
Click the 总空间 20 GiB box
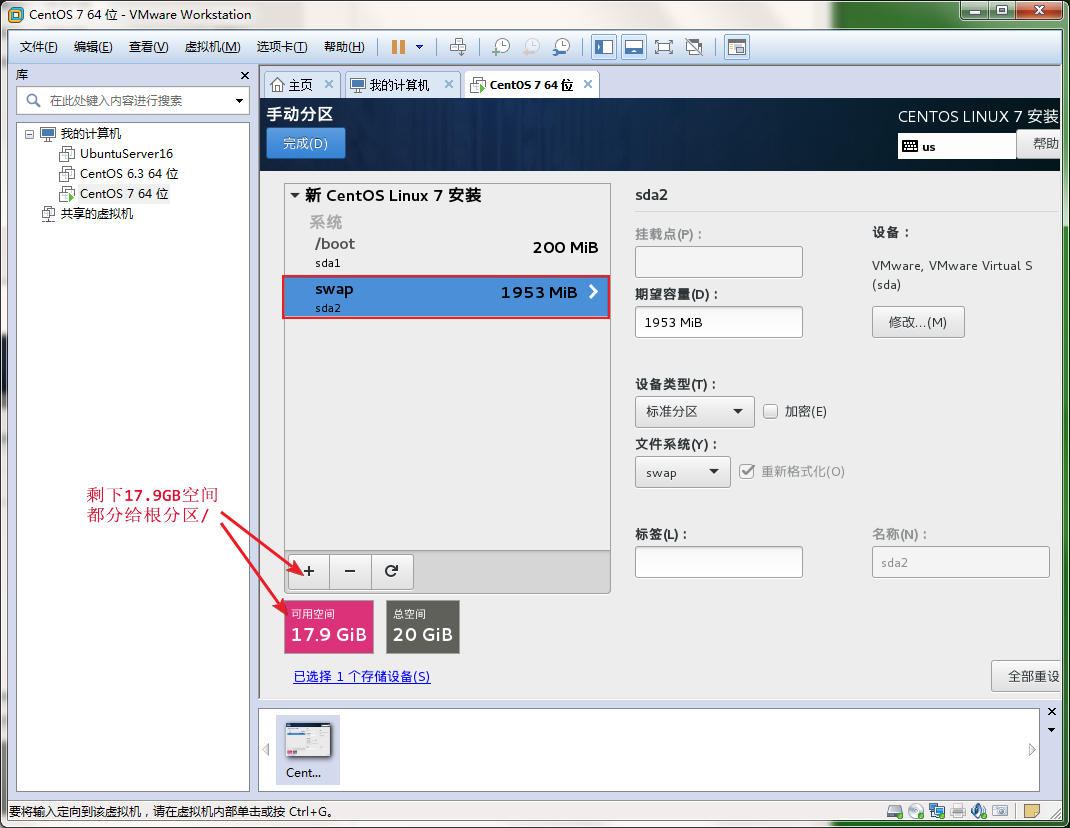(x=422, y=627)
